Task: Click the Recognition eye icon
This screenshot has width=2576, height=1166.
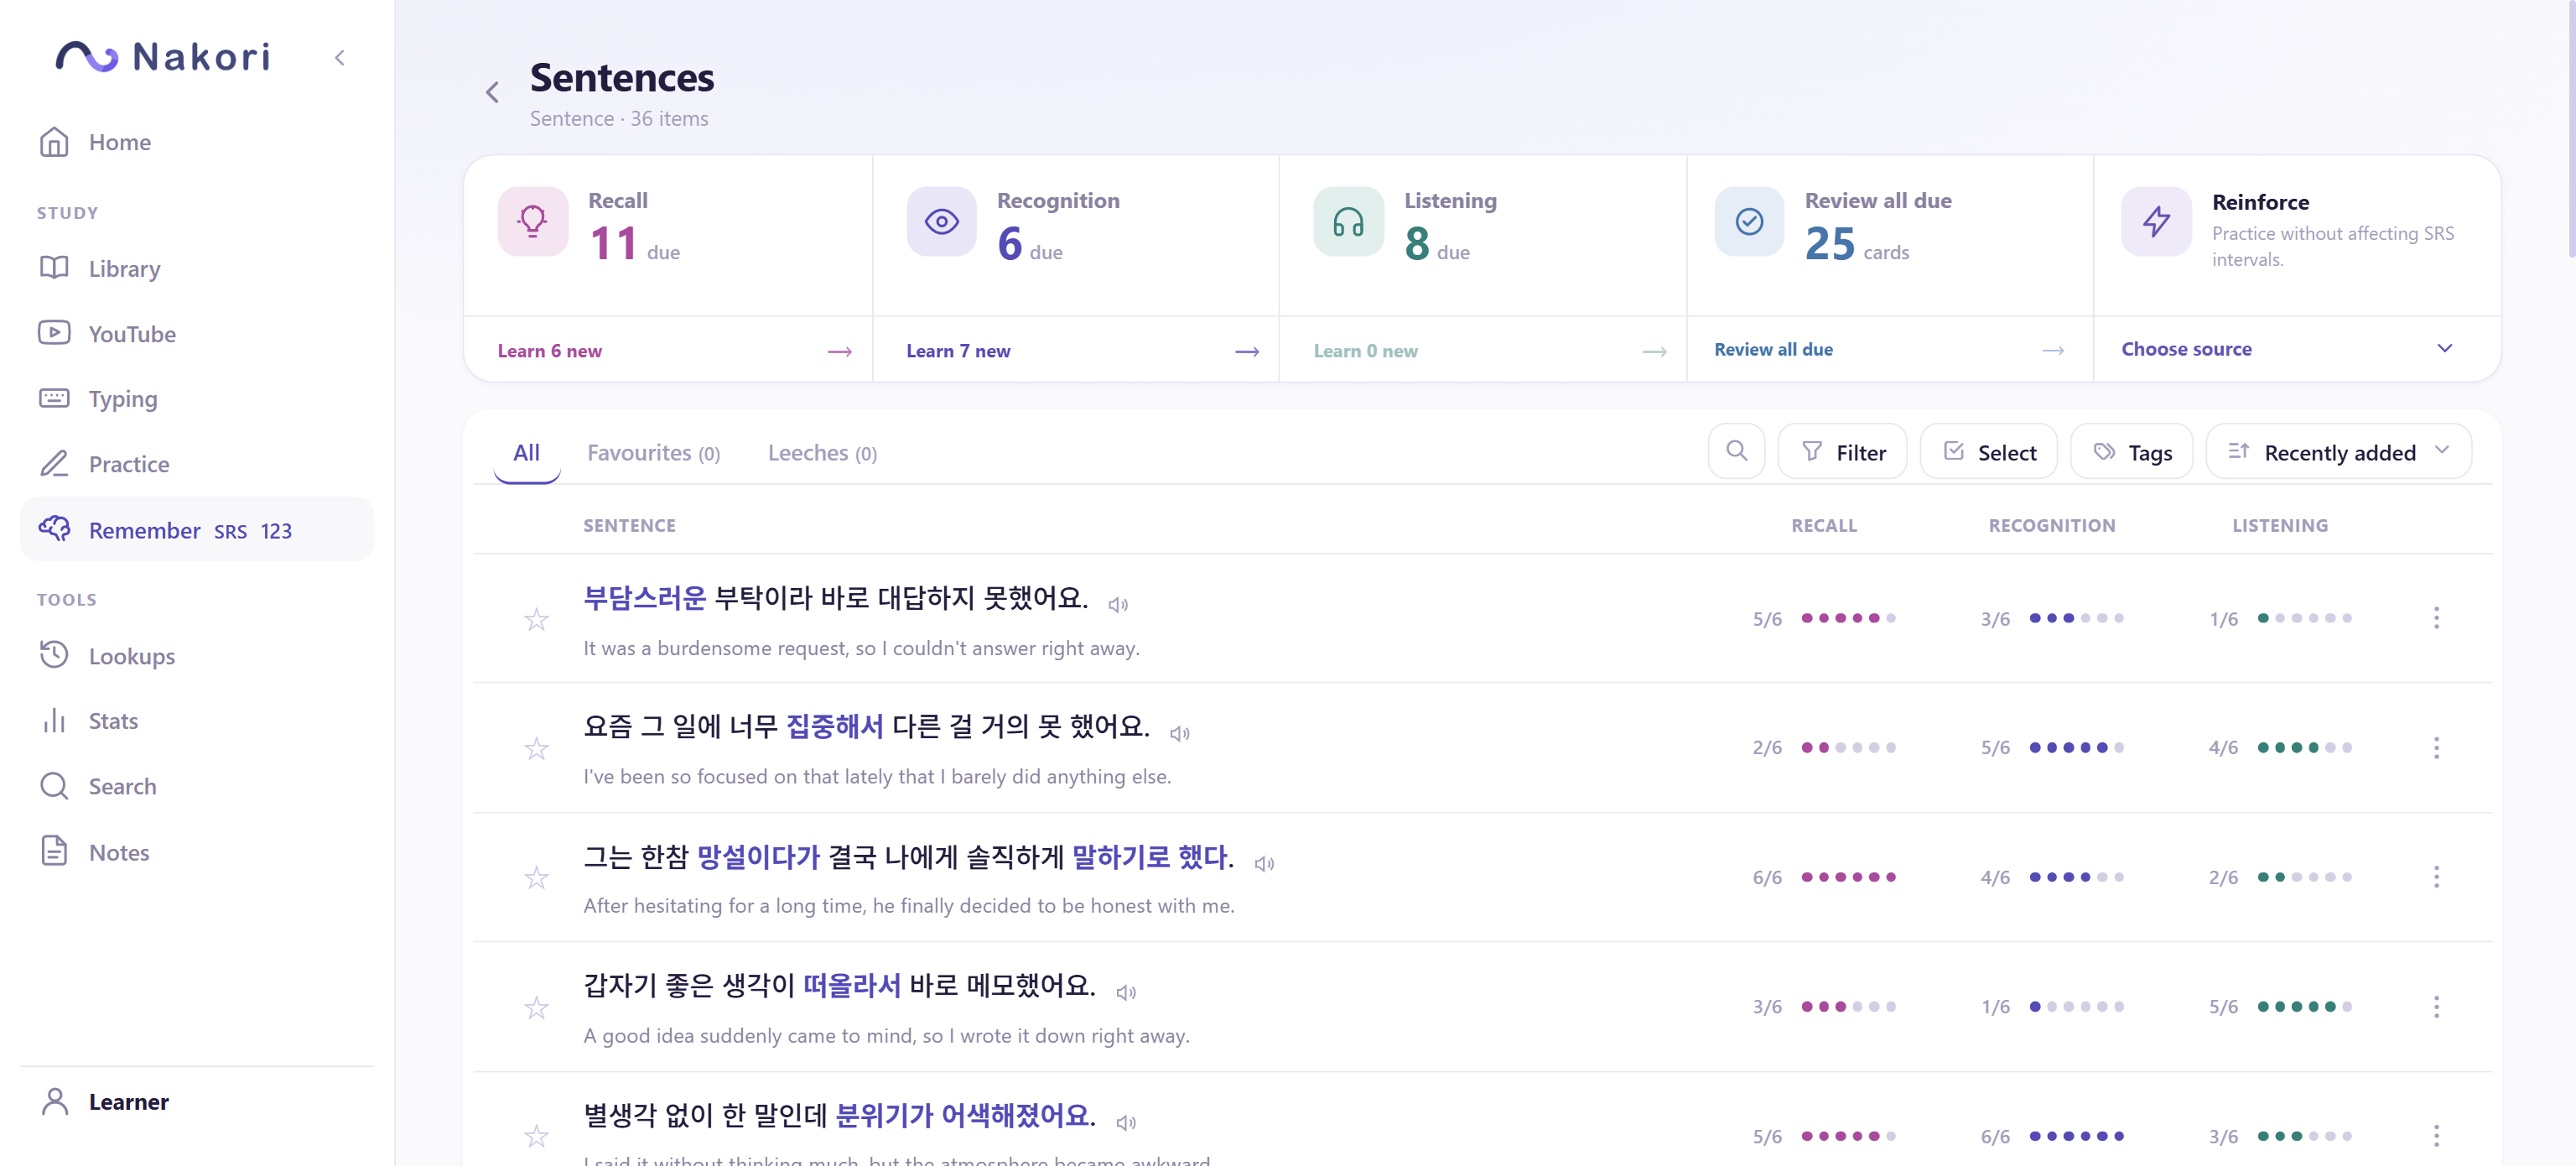Action: pos(941,221)
